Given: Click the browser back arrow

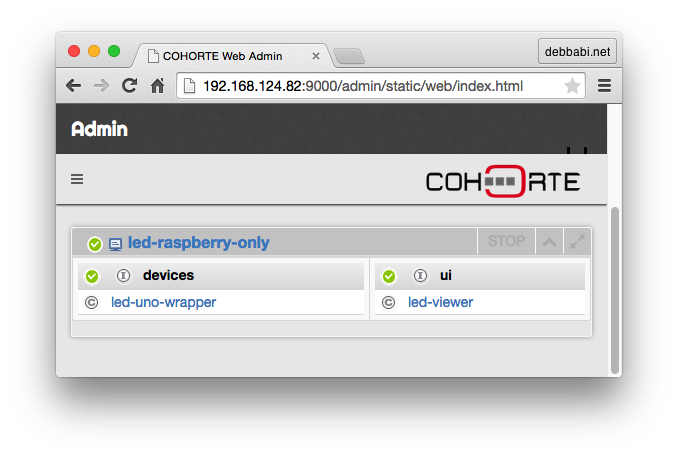Looking at the screenshot, I should [74, 86].
